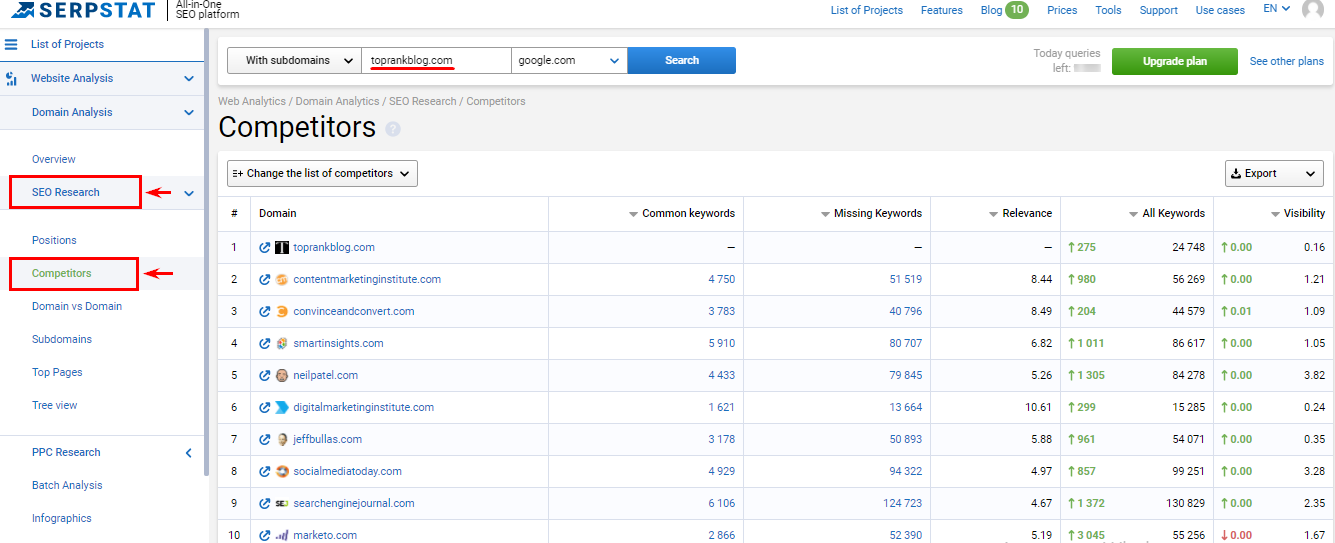Expand the PPC Research chevron
The image size is (1335, 543).
click(189, 453)
